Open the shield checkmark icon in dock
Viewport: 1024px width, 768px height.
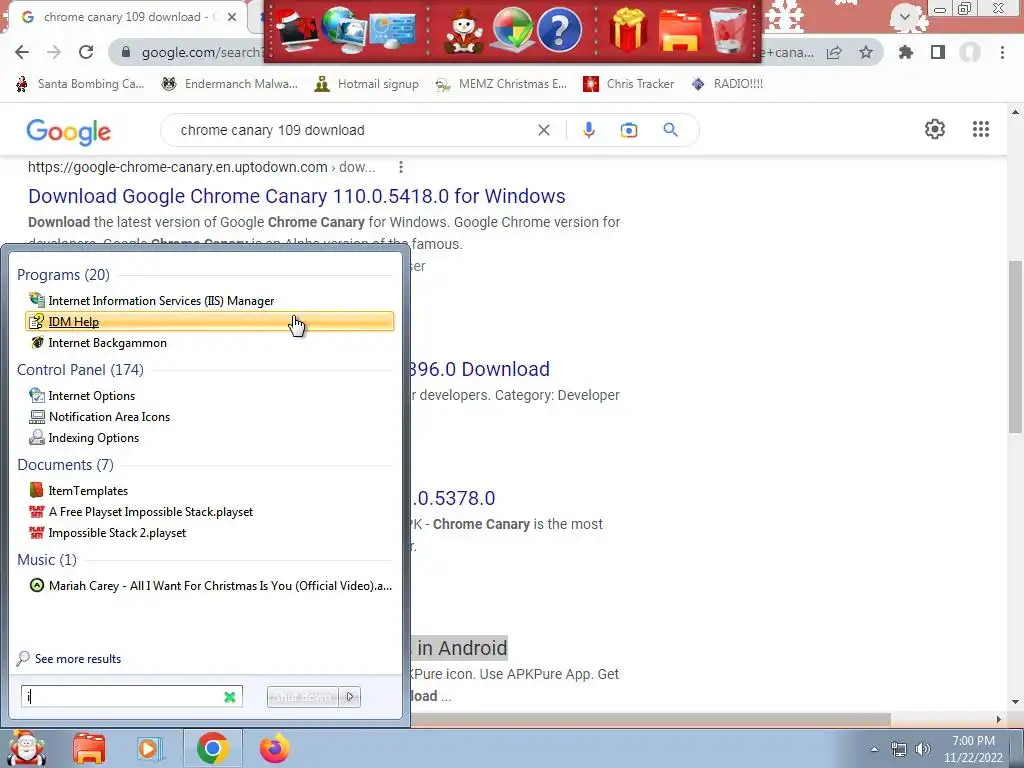click(x=513, y=30)
